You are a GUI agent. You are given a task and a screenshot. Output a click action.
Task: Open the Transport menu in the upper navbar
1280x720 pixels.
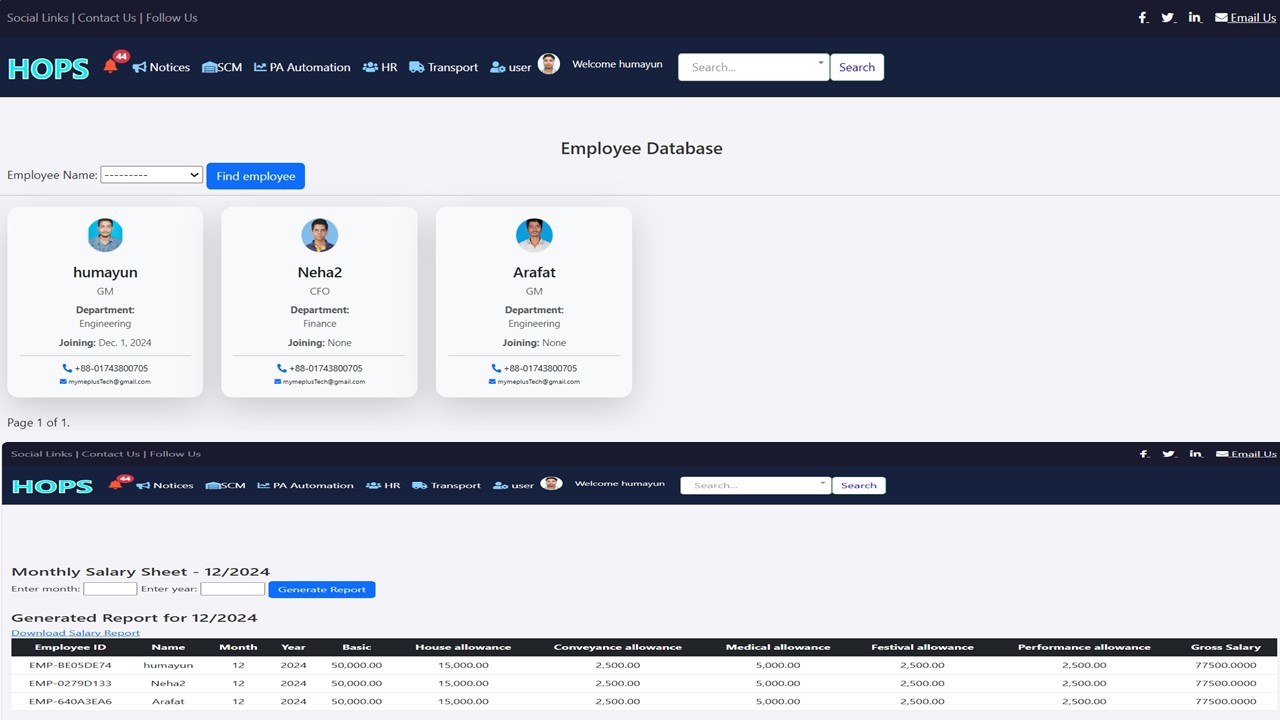click(444, 67)
